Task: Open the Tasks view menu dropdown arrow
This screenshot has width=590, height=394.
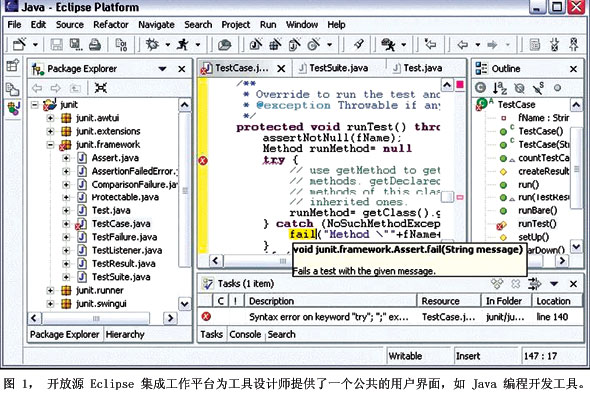Action: coord(554,284)
